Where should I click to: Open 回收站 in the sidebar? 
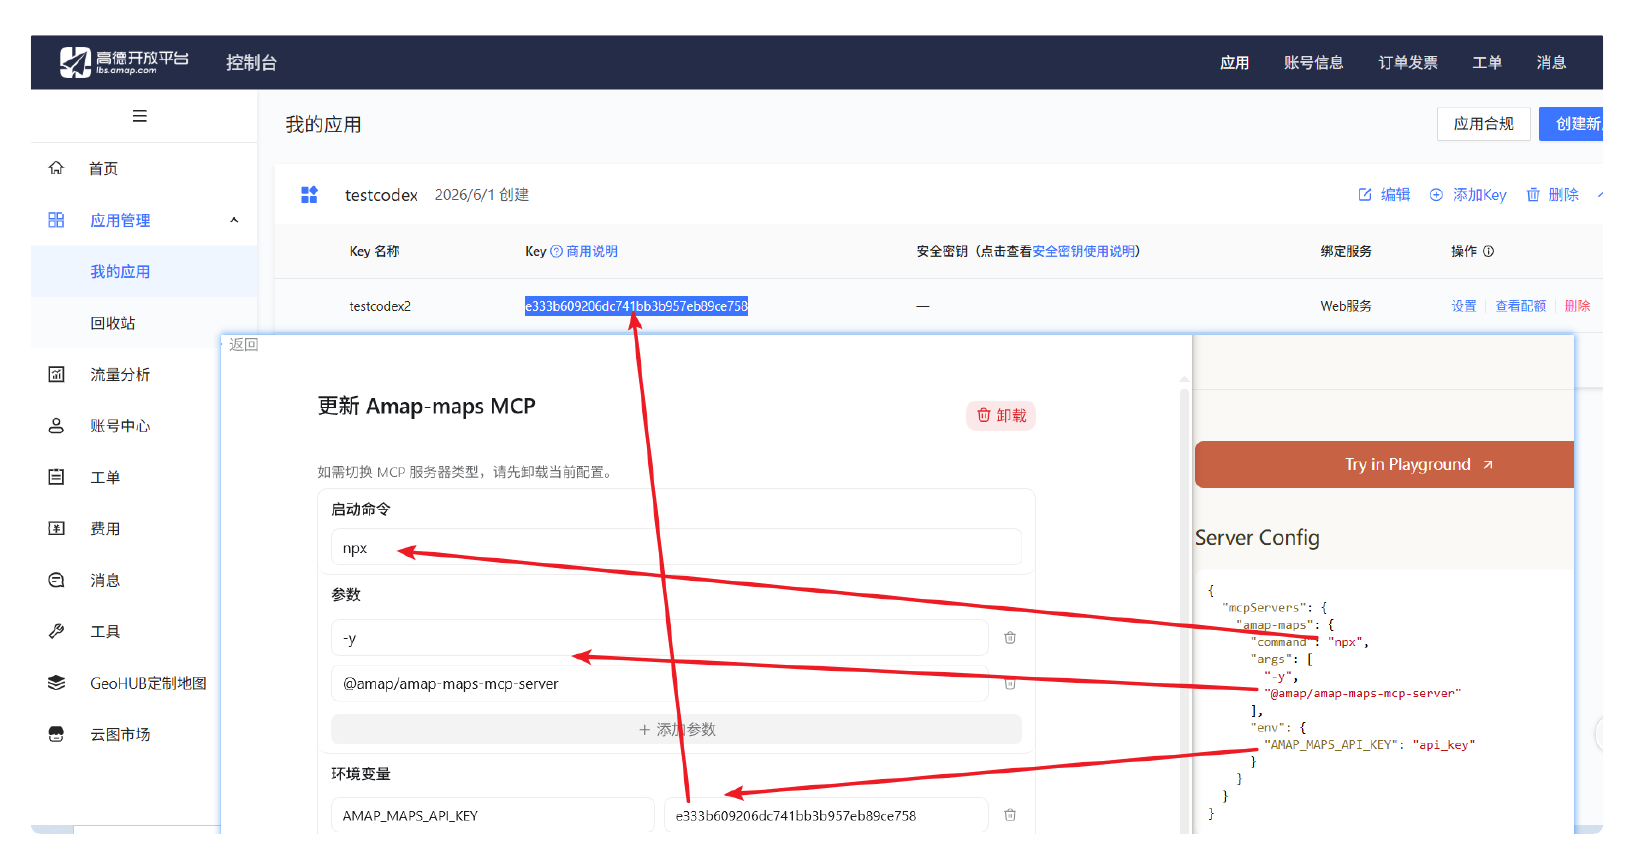click(x=113, y=323)
